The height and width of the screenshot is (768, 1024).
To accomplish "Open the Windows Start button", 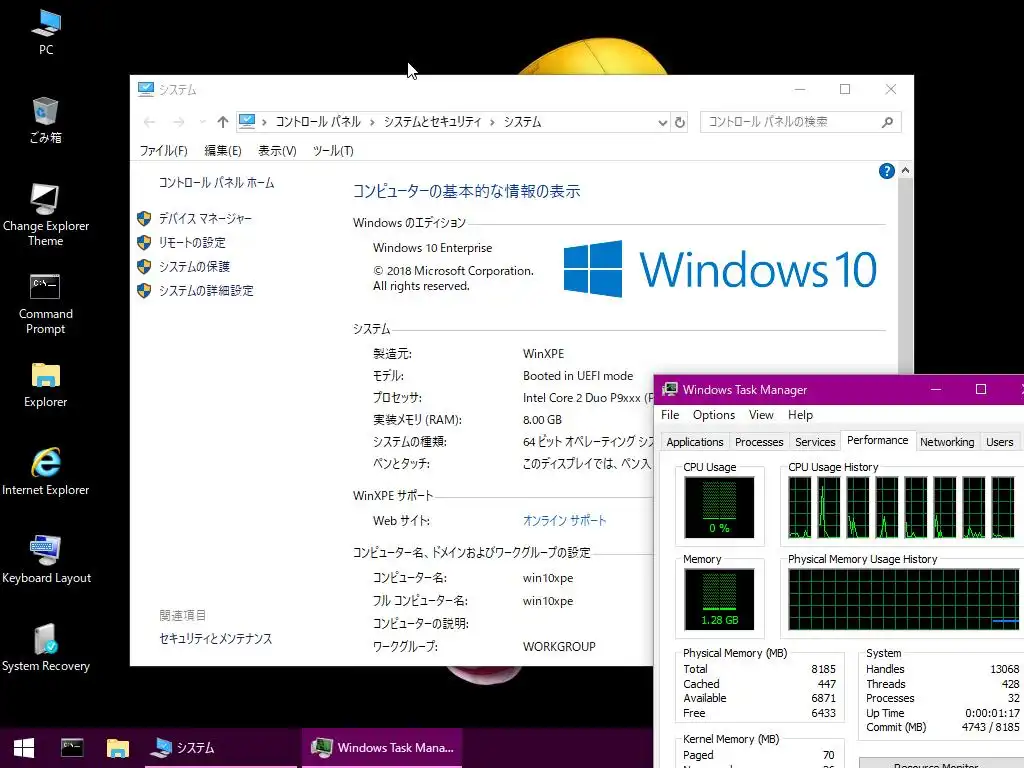I will pos(24,748).
